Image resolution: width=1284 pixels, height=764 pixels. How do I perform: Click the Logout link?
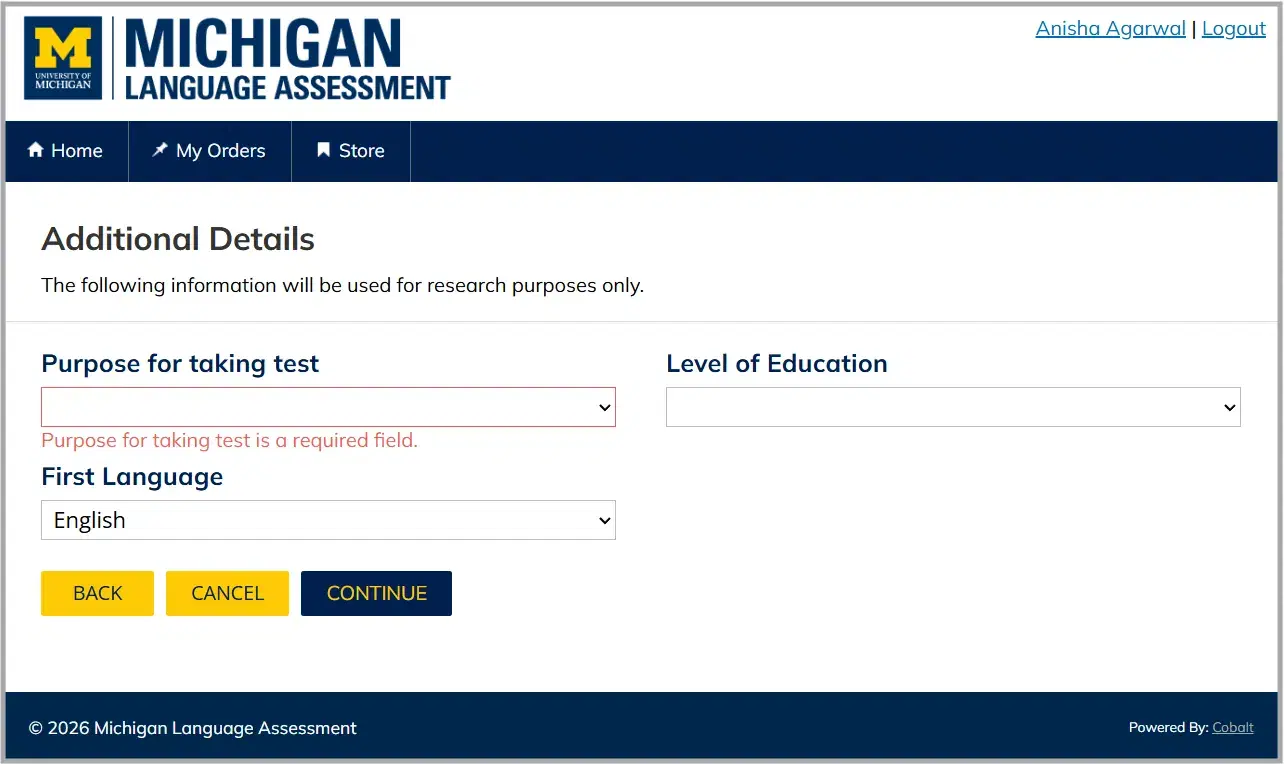1233,28
